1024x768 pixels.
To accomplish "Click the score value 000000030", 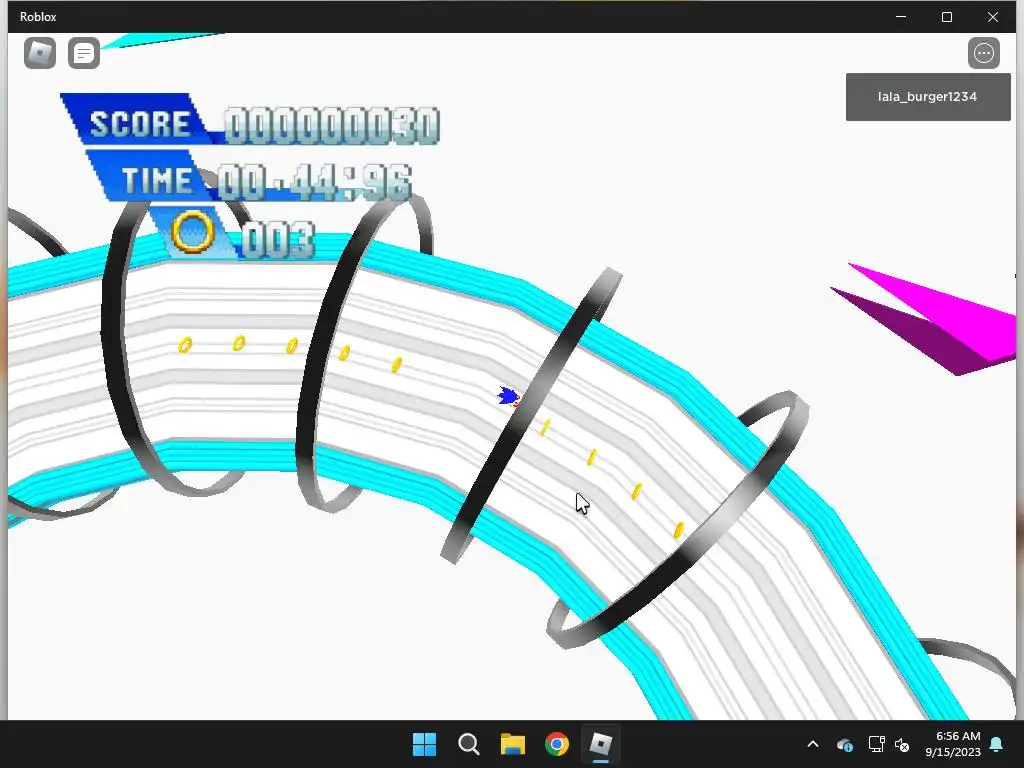I will [332, 125].
